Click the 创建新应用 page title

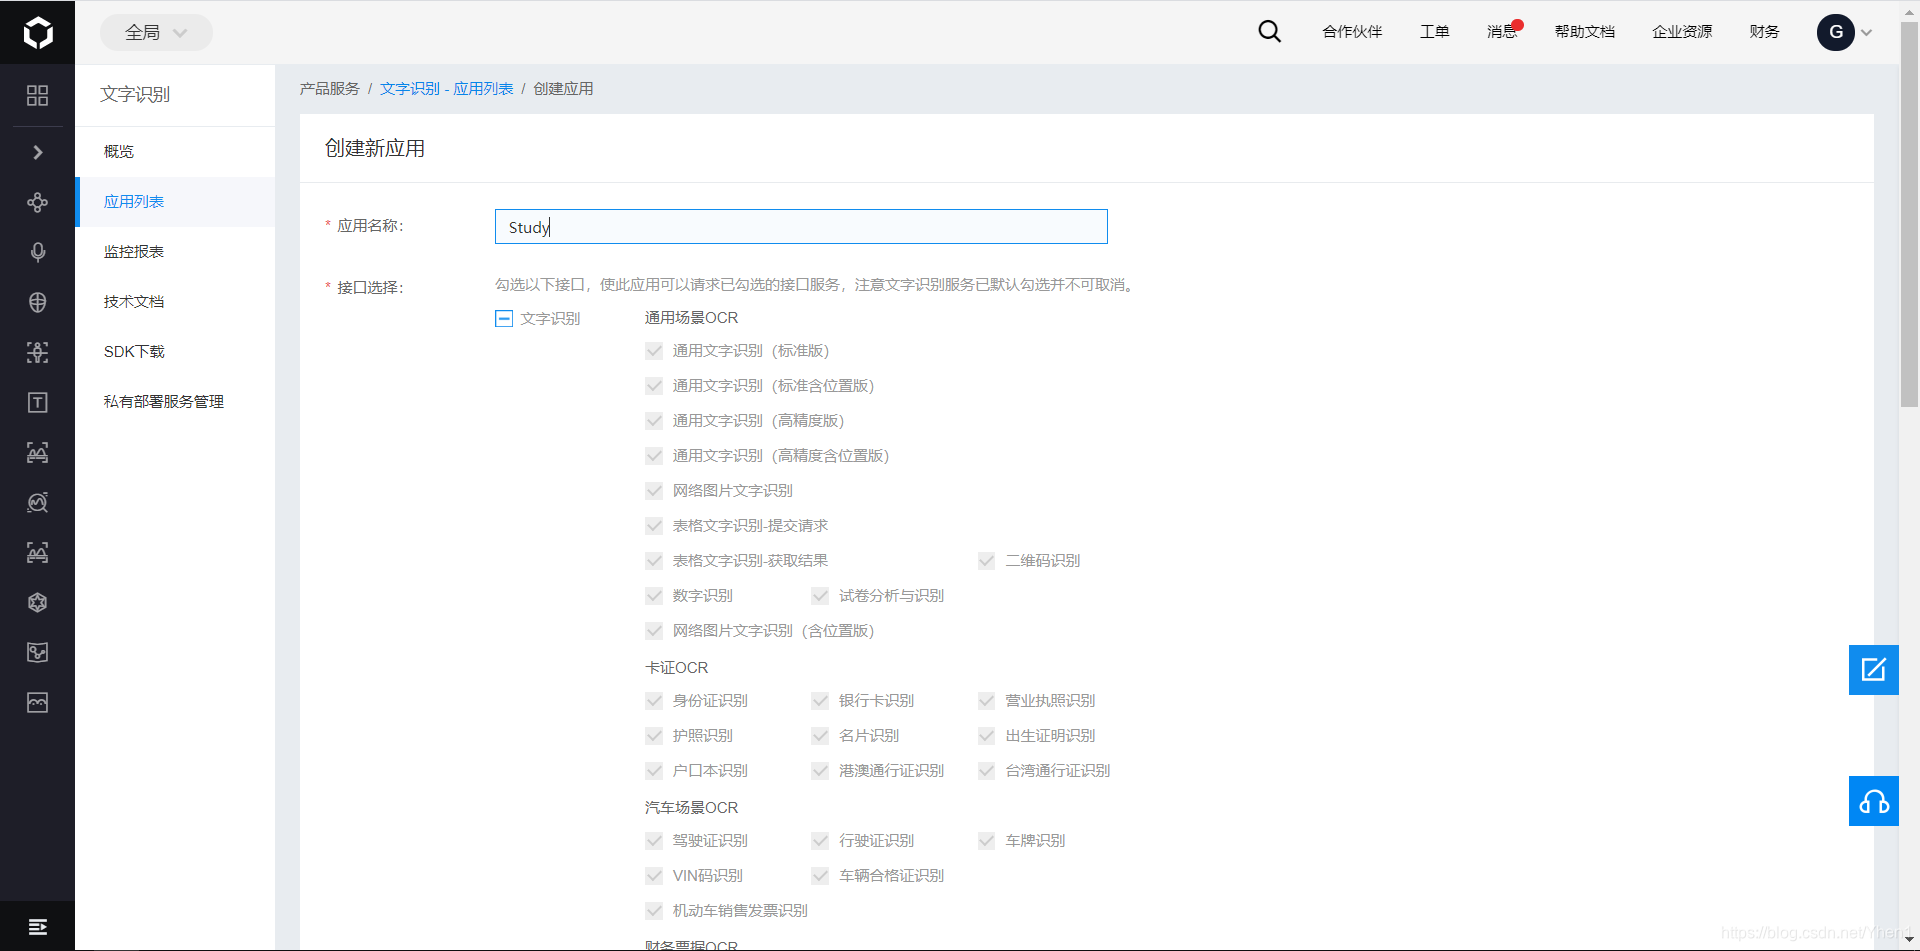pyautogui.click(x=375, y=148)
